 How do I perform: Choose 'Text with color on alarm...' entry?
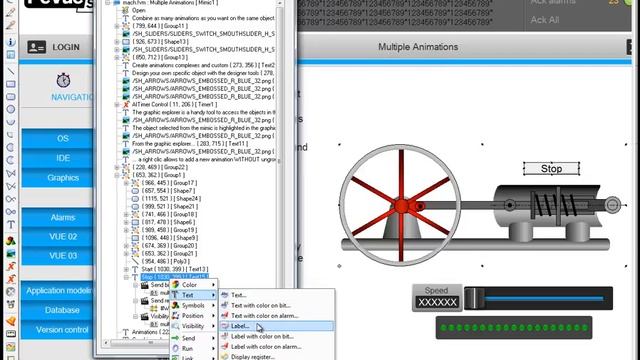(277, 316)
